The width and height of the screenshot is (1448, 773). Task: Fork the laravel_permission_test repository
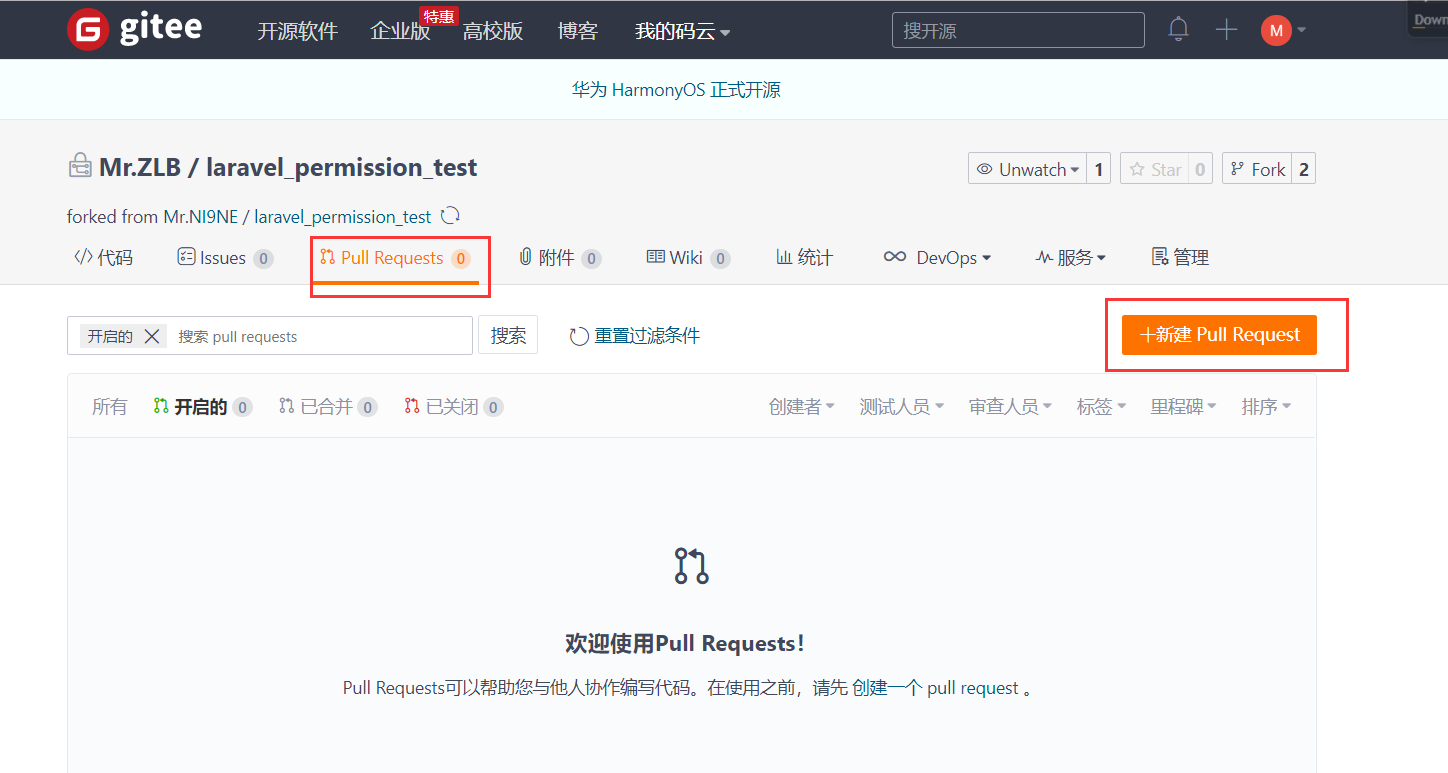[x=1257, y=169]
